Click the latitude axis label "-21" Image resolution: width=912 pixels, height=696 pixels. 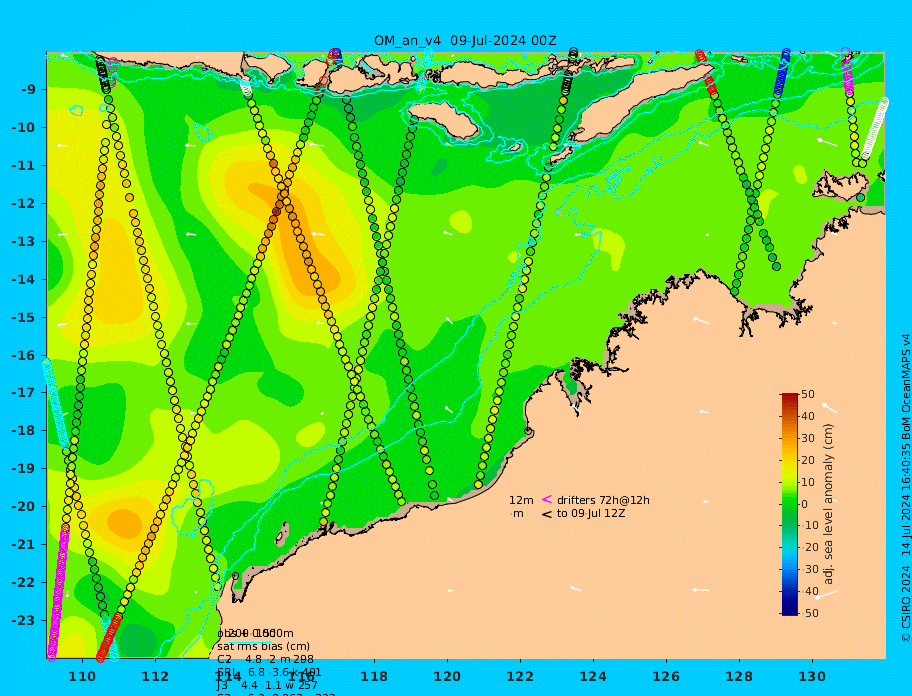point(23,545)
